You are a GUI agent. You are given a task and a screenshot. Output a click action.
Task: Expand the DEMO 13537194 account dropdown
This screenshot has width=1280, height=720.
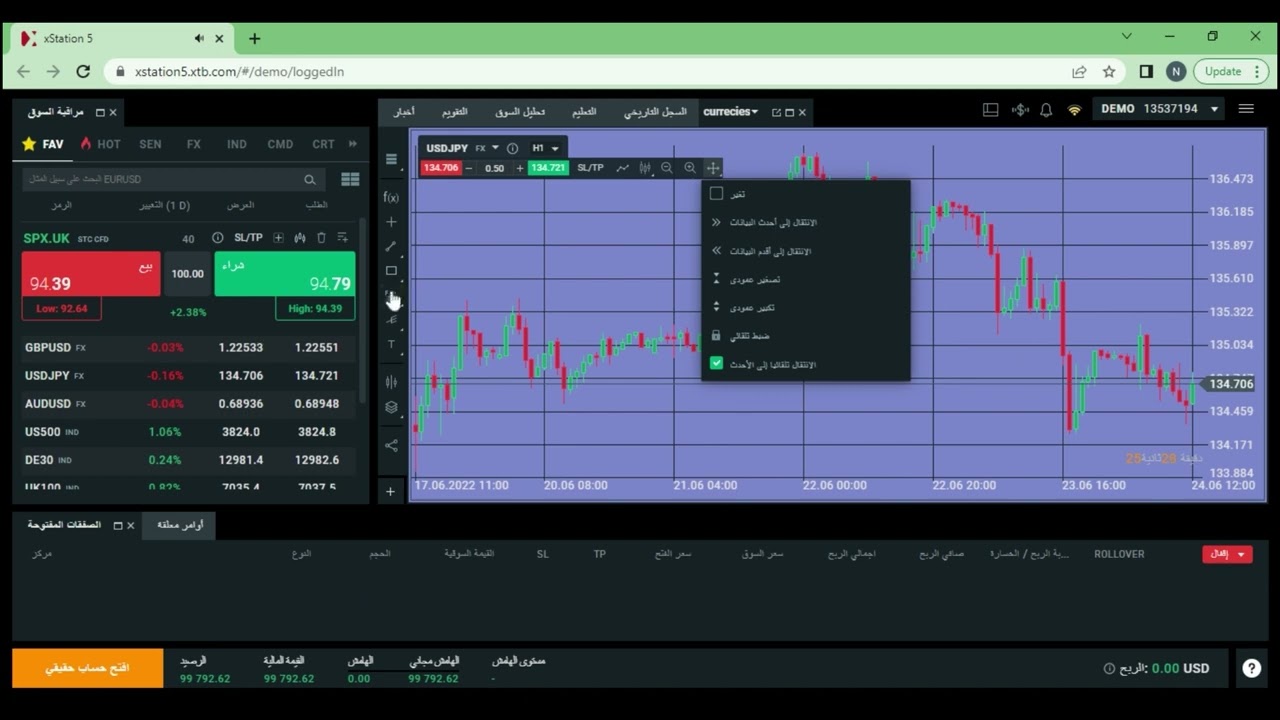pyautogui.click(x=1215, y=109)
